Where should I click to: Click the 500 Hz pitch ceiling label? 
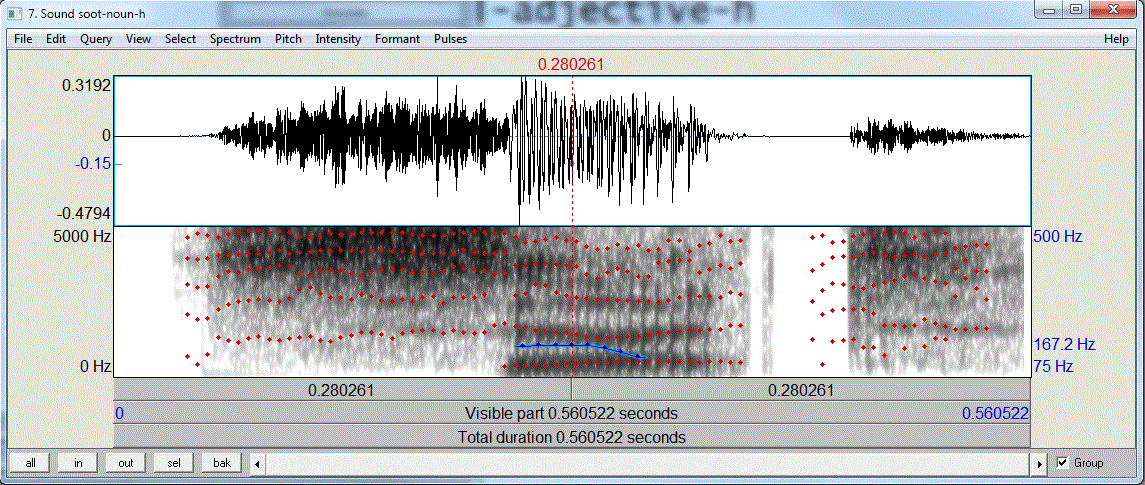[1057, 237]
